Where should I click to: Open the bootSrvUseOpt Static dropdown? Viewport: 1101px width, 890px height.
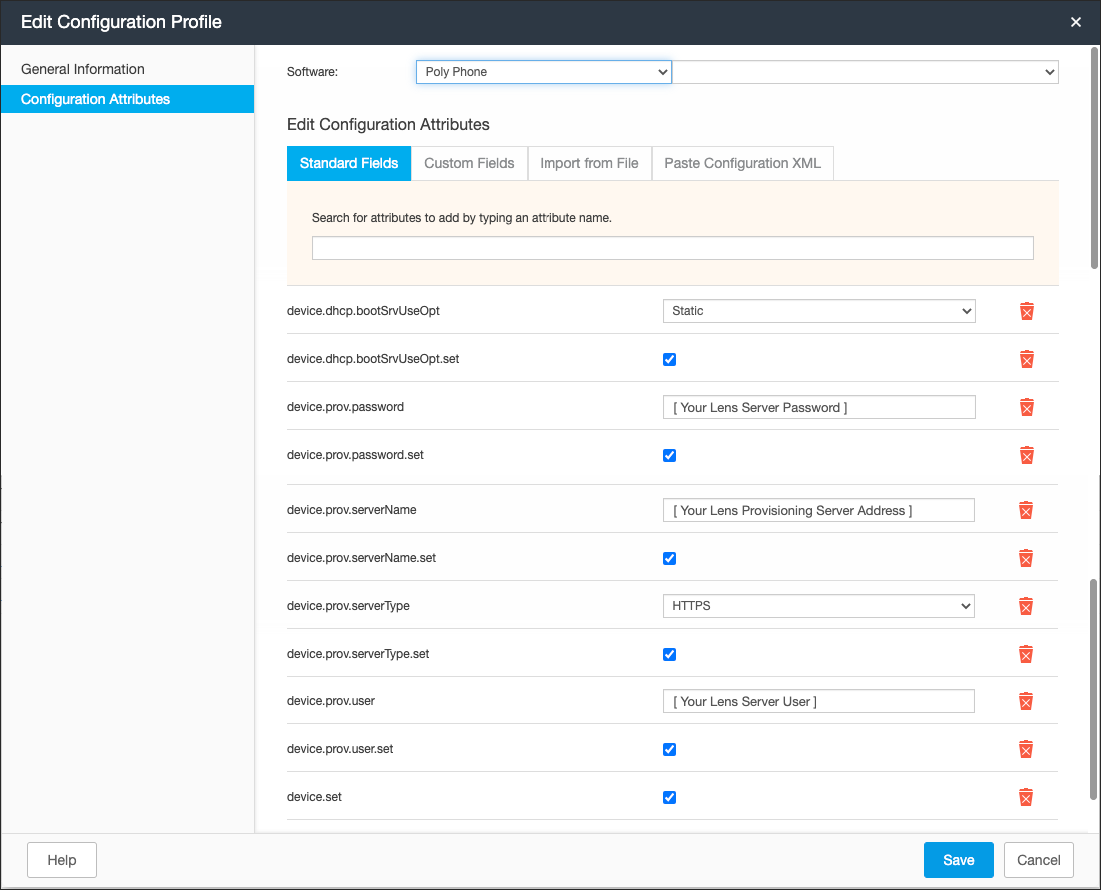819,311
